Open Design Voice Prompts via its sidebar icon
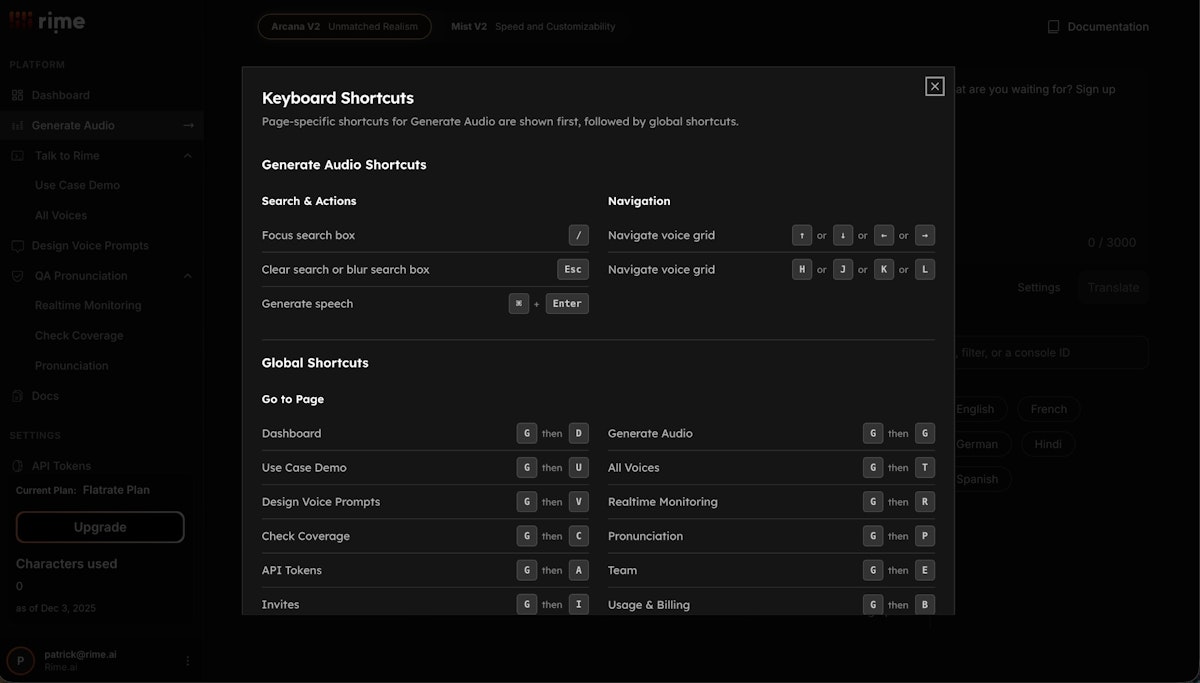The image size is (1200, 683). click(16, 244)
